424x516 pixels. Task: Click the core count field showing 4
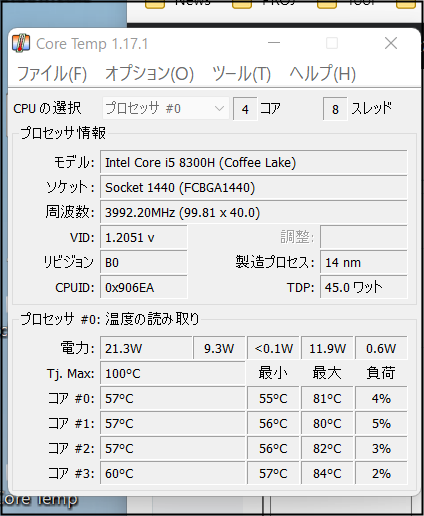(x=245, y=109)
